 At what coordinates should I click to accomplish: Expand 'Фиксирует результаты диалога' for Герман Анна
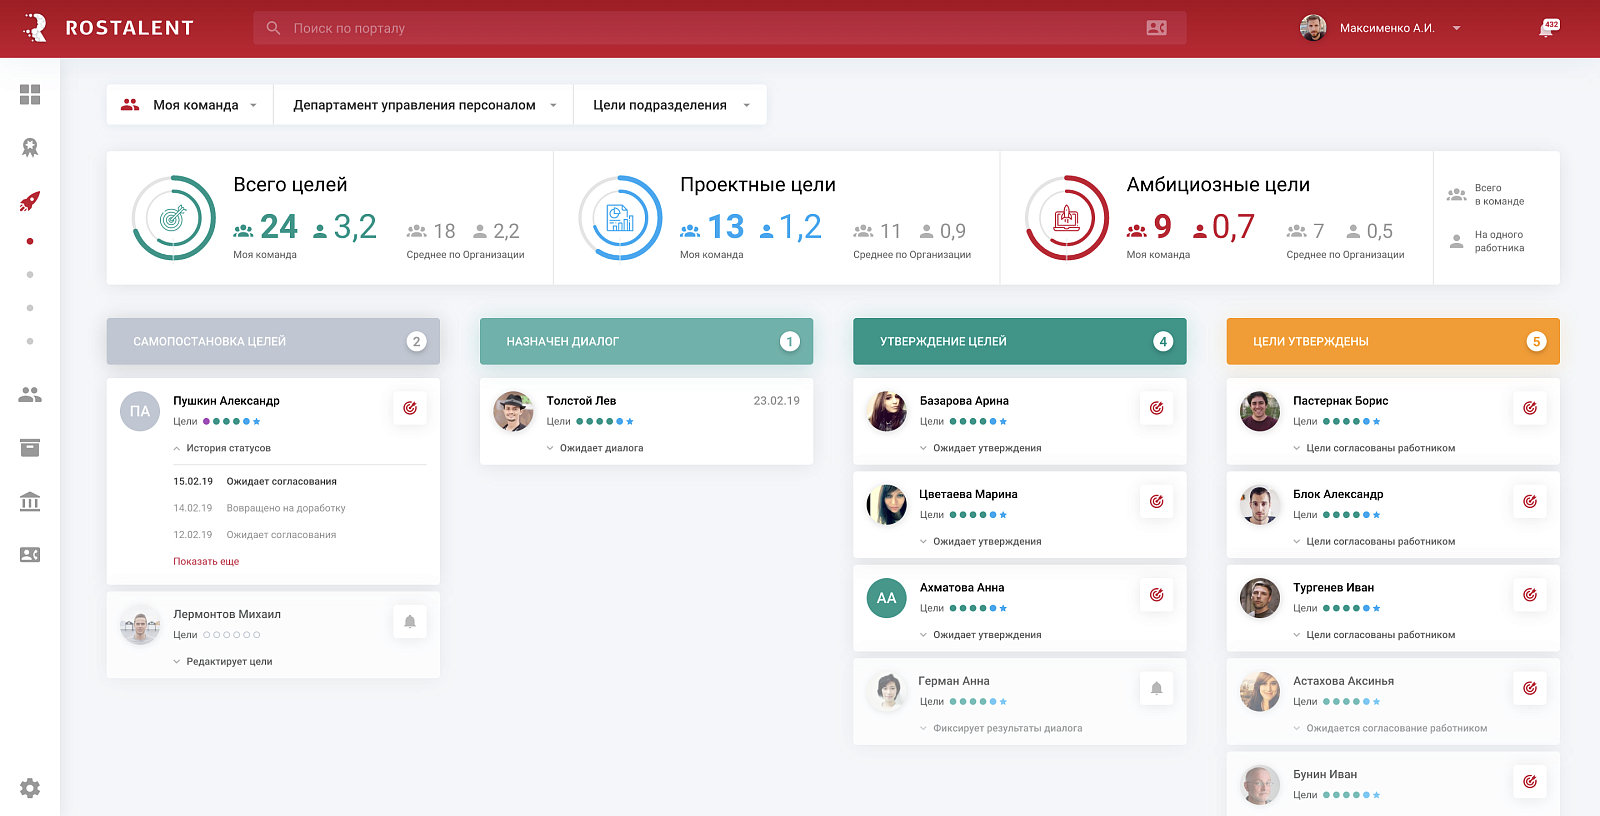click(1001, 728)
